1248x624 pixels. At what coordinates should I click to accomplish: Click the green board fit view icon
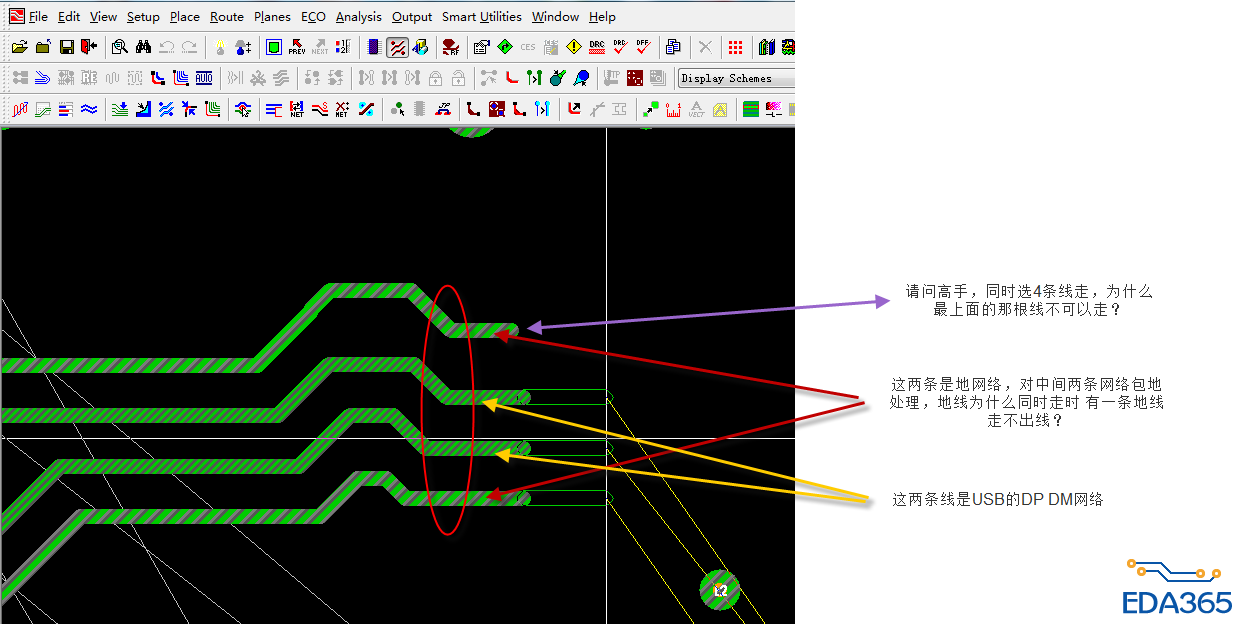pyautogui.click(x=274, y=47)
